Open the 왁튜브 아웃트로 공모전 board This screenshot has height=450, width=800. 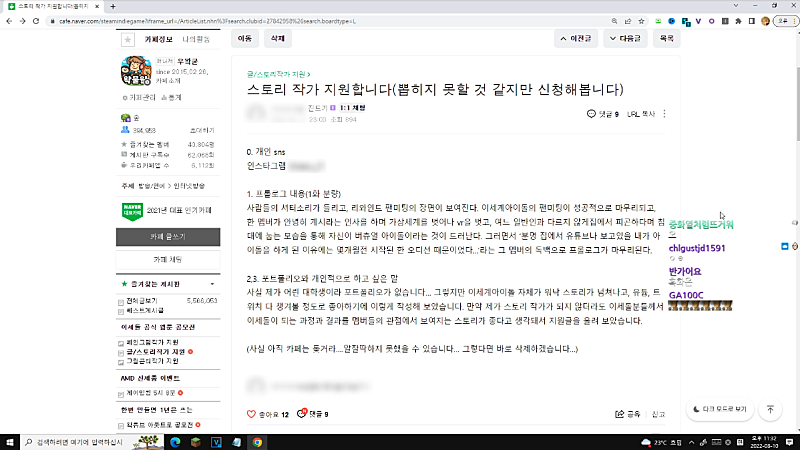pyautogui.click(x=160, y=424)
